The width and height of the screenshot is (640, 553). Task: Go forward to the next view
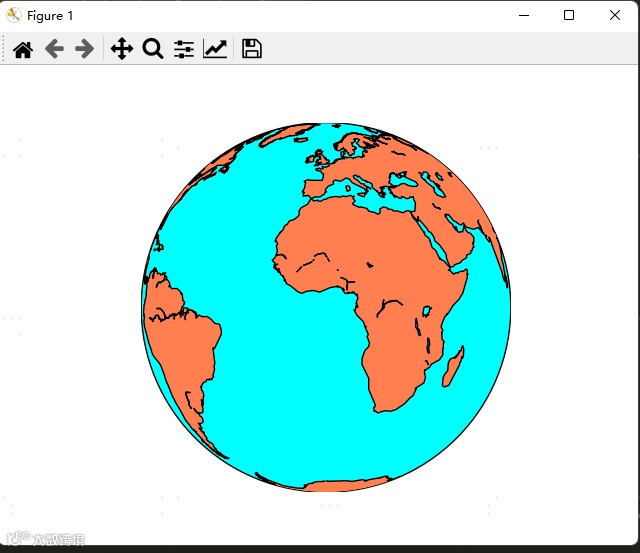[x=84, y=49]
